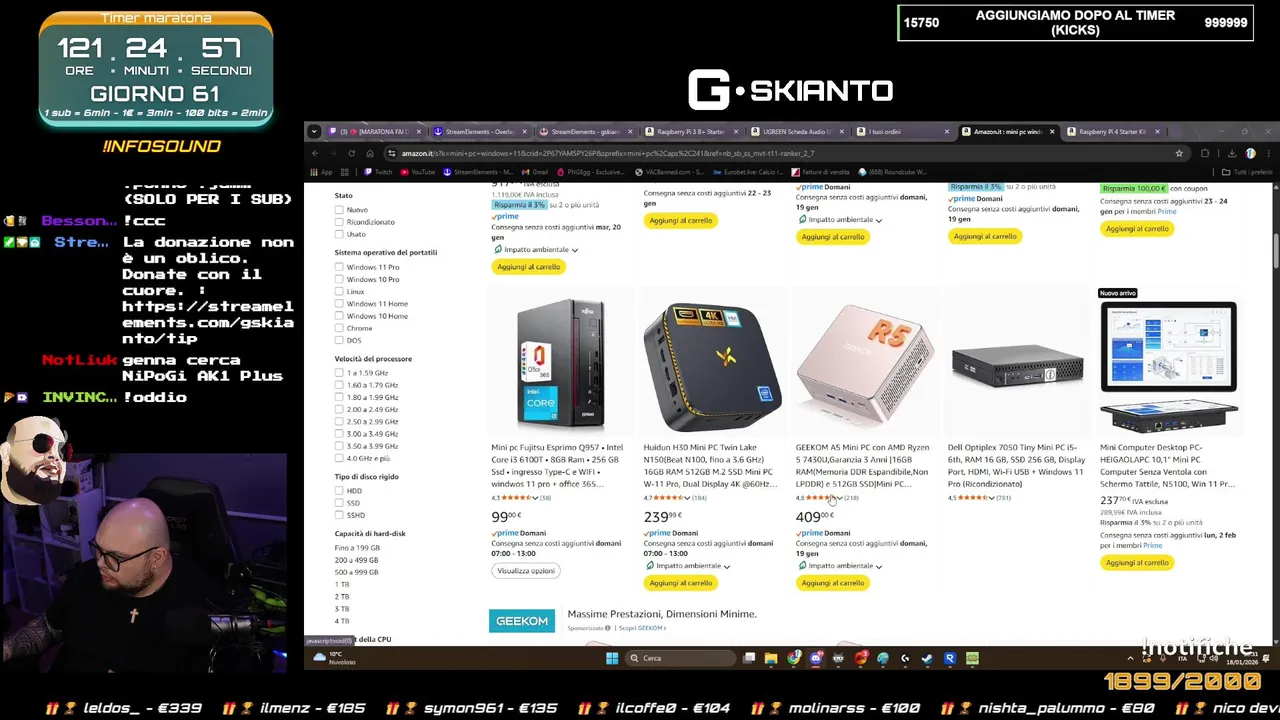Check 2.00 a 2.49 GHz filter
1280x720 pixels.
(339, 409)
